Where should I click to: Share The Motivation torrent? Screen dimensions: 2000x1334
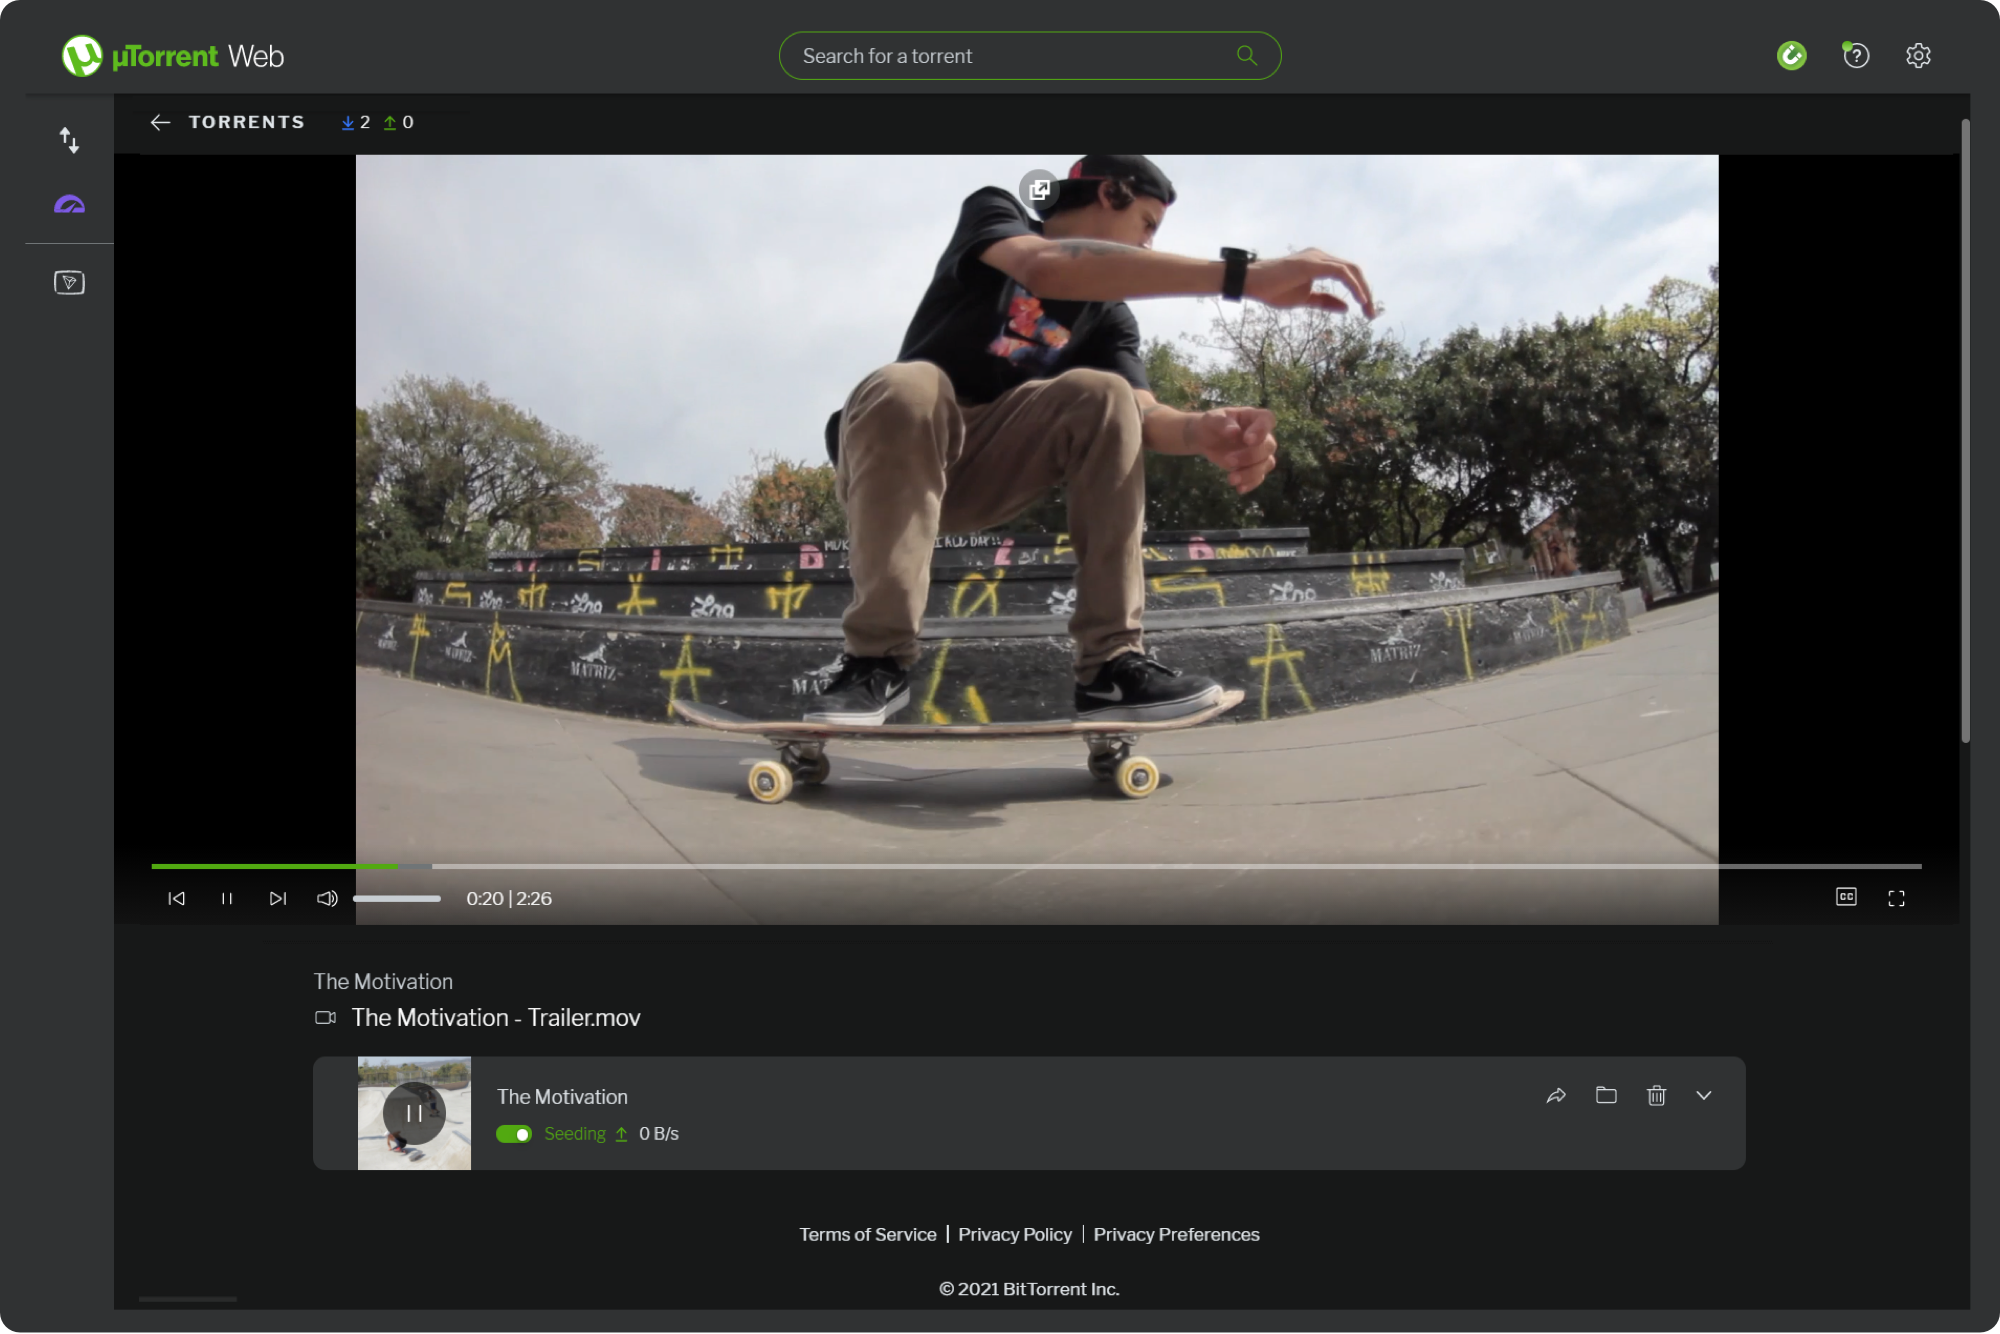[x=1557, y=1096]
